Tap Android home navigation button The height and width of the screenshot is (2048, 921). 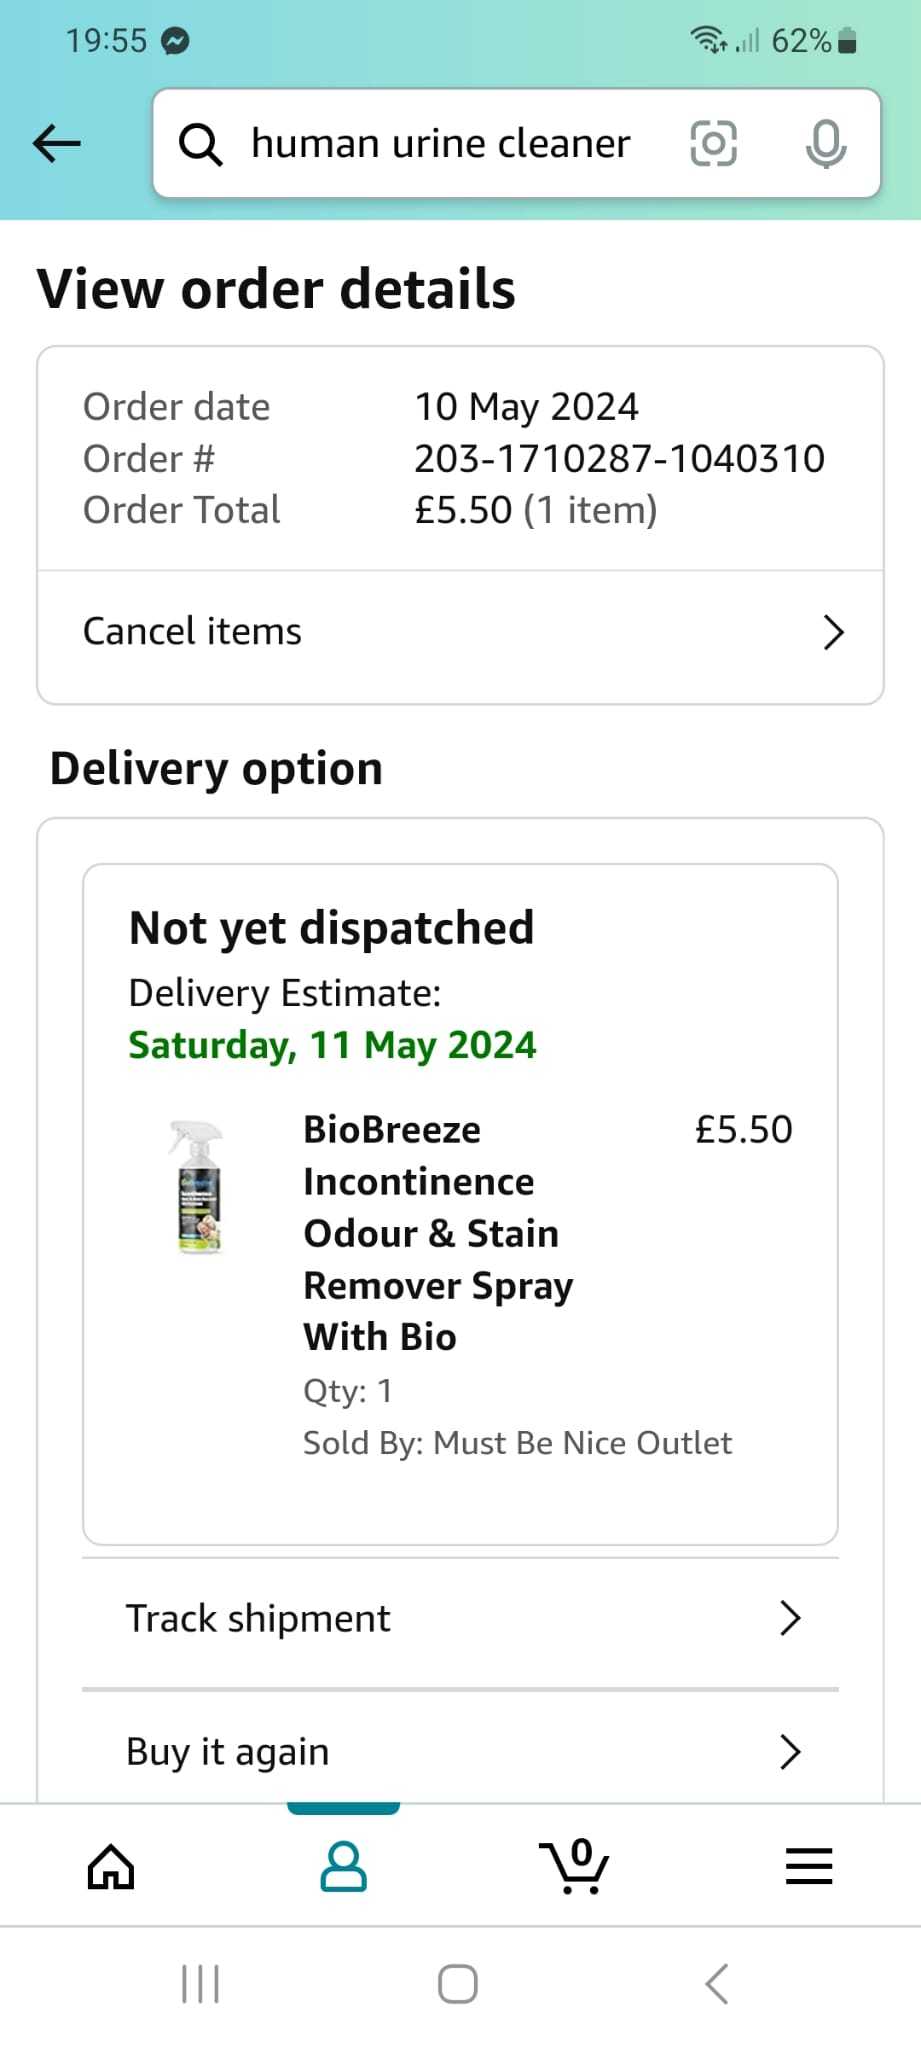[458, 1984]
